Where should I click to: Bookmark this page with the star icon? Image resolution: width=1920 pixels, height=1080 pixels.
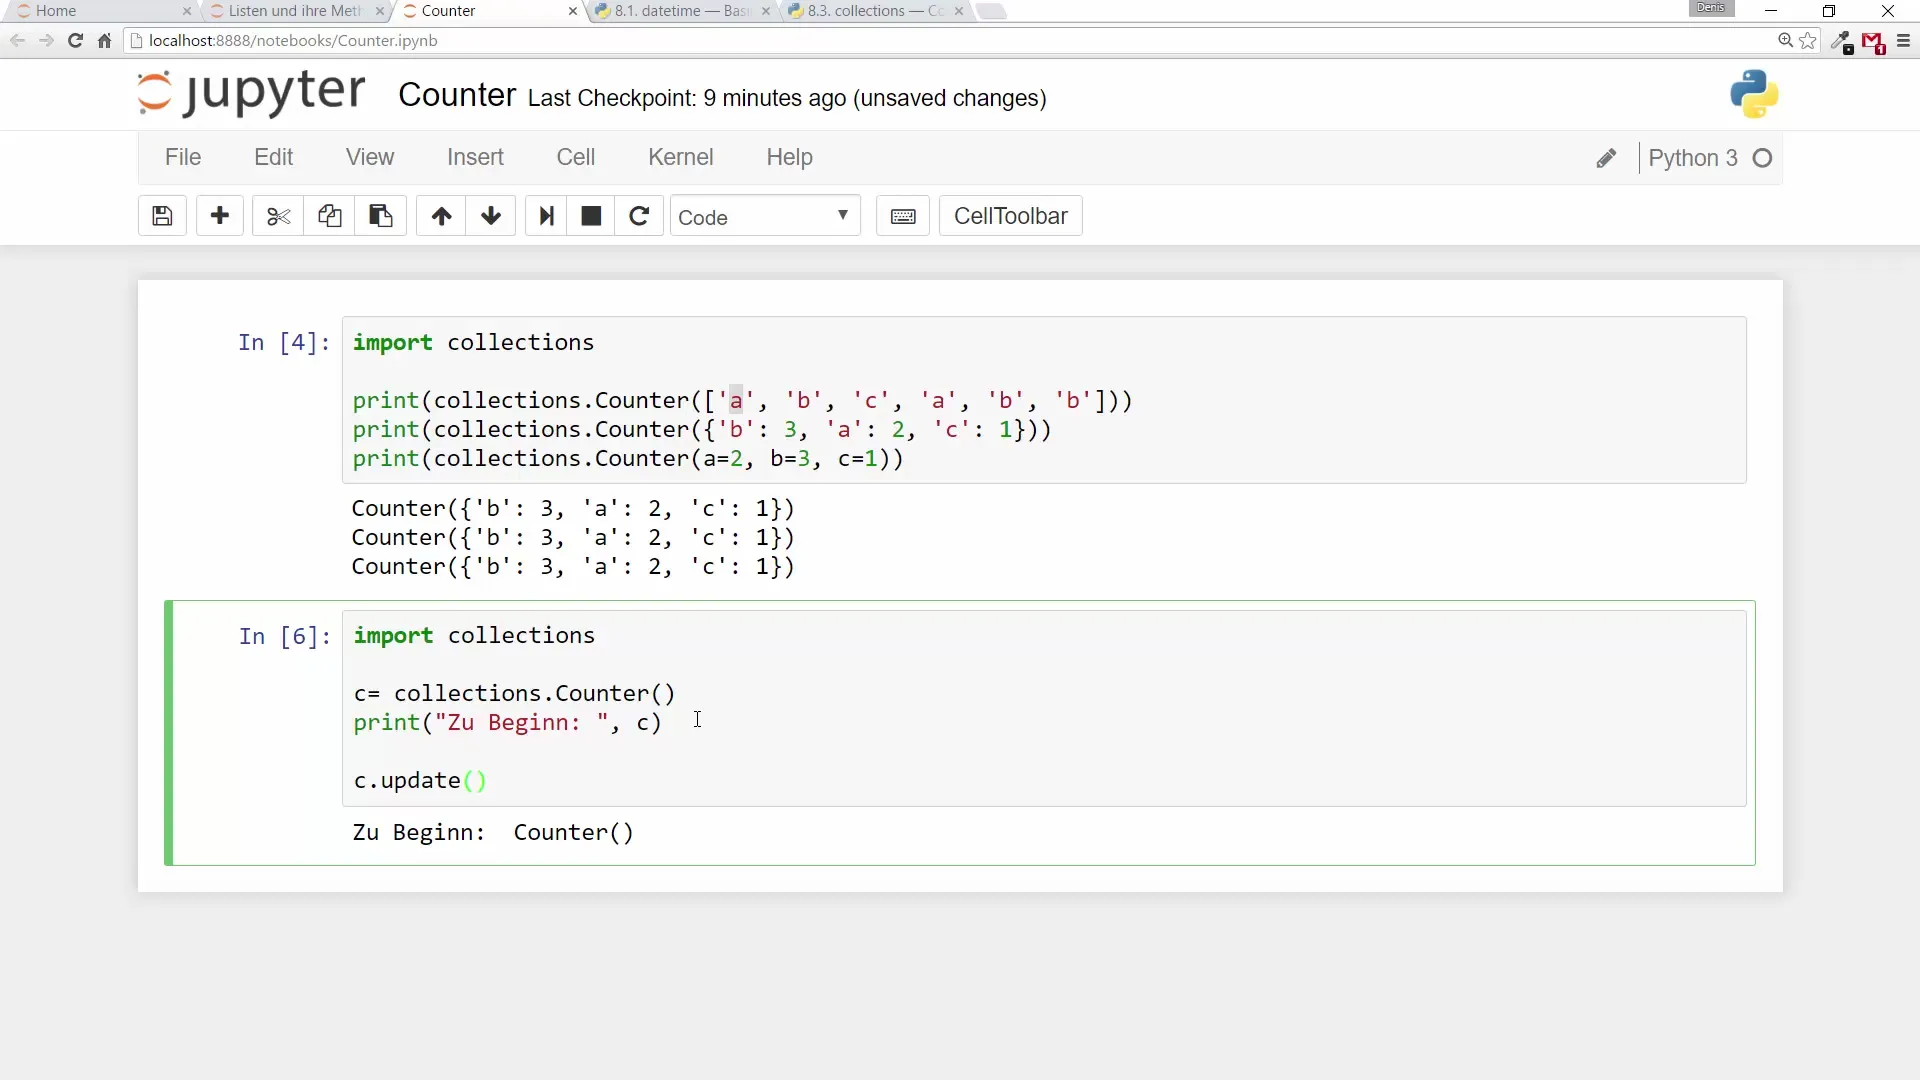pyautogui.click(x=1808, y=41)
